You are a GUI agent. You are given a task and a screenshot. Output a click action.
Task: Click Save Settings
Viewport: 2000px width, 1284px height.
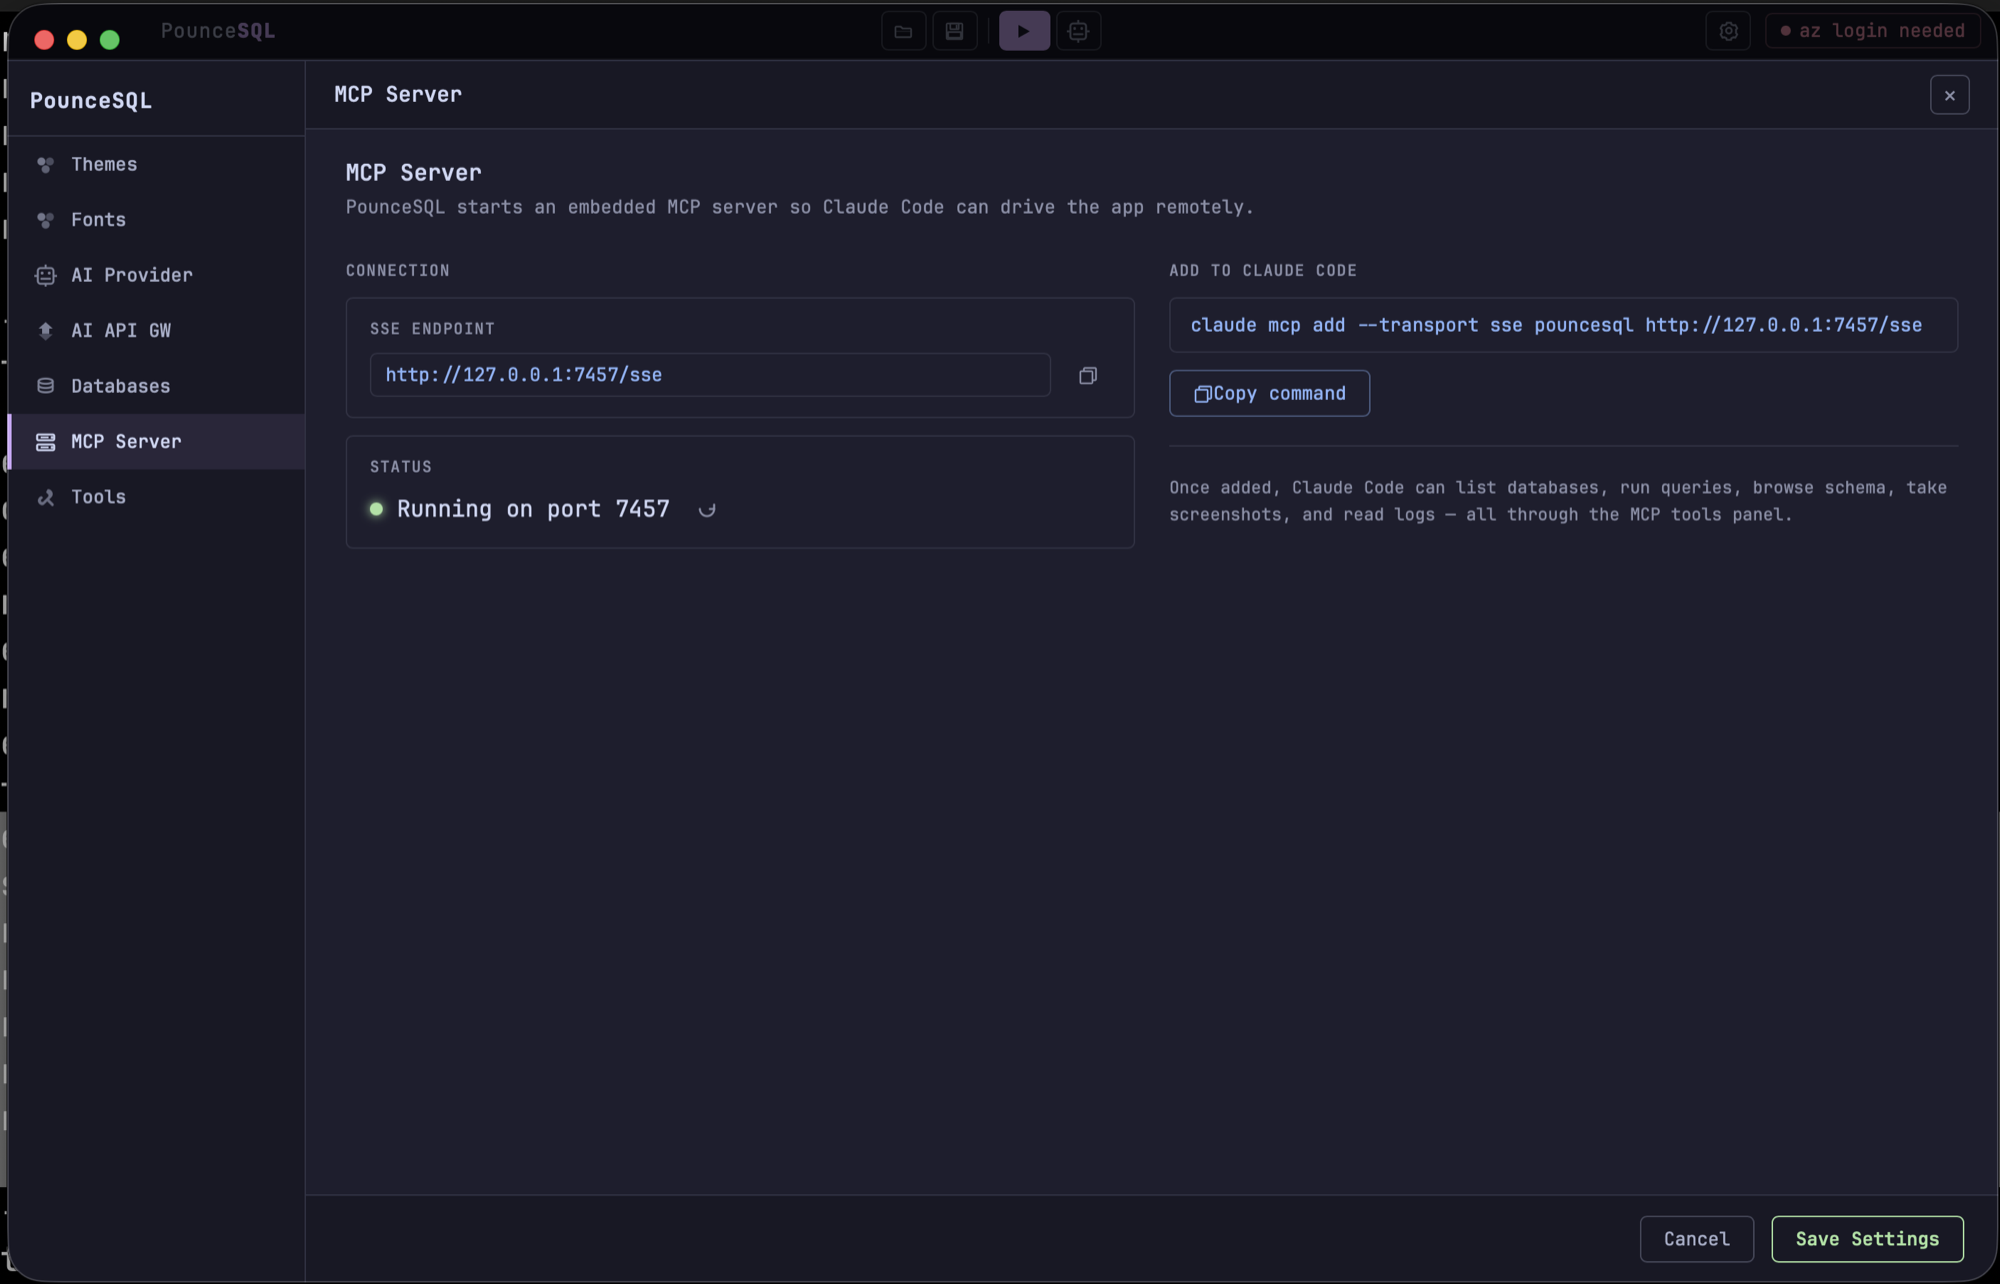point(1867,1239)
